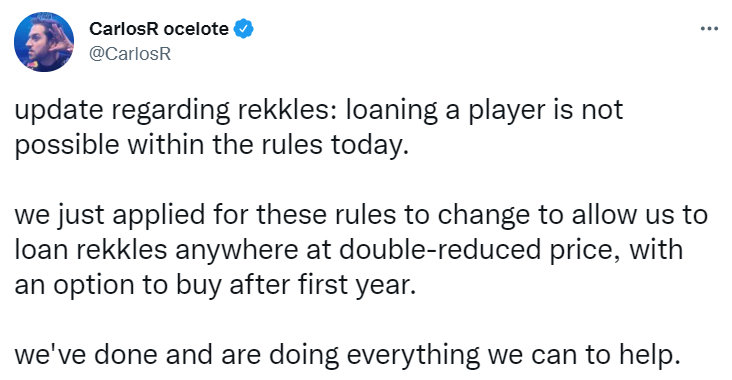
Task: Click the display name CarlosR ocelote
Action: click(159, 29)
